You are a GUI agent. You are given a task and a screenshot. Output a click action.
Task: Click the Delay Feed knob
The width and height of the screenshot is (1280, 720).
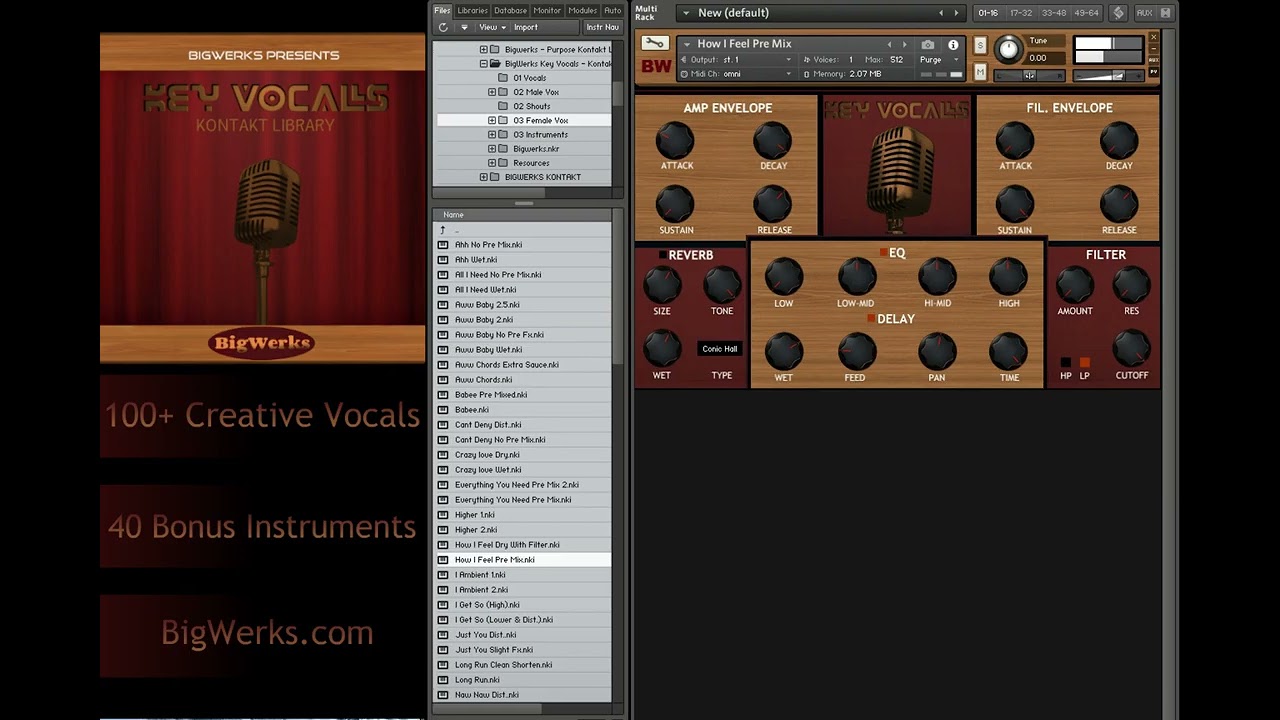tap(856, 352)
